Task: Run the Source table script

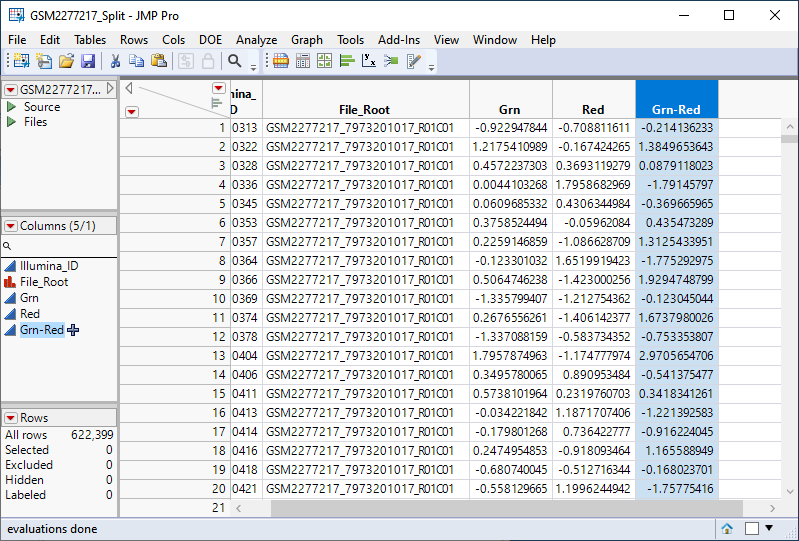Action: (x=11, y=107)
